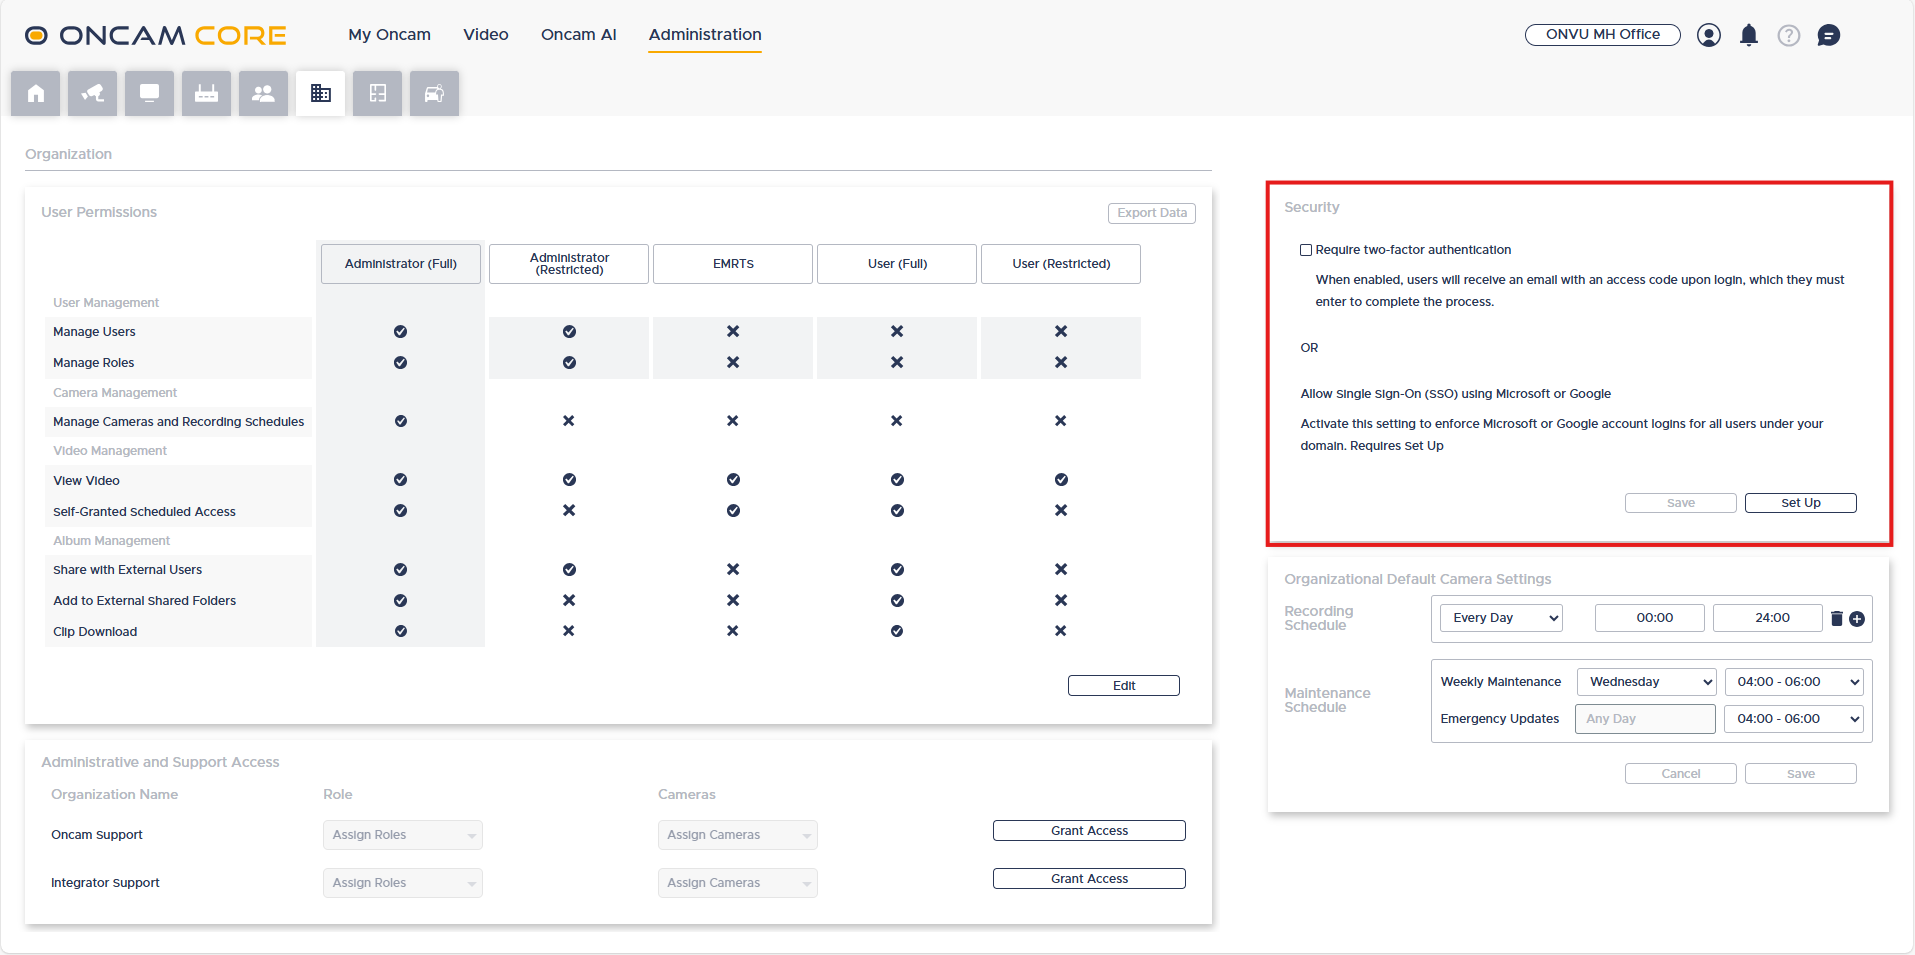The width and height of the screenshot is (1915, 955).
Task: Click the Clip Download row label
Action: click(95, 632)
